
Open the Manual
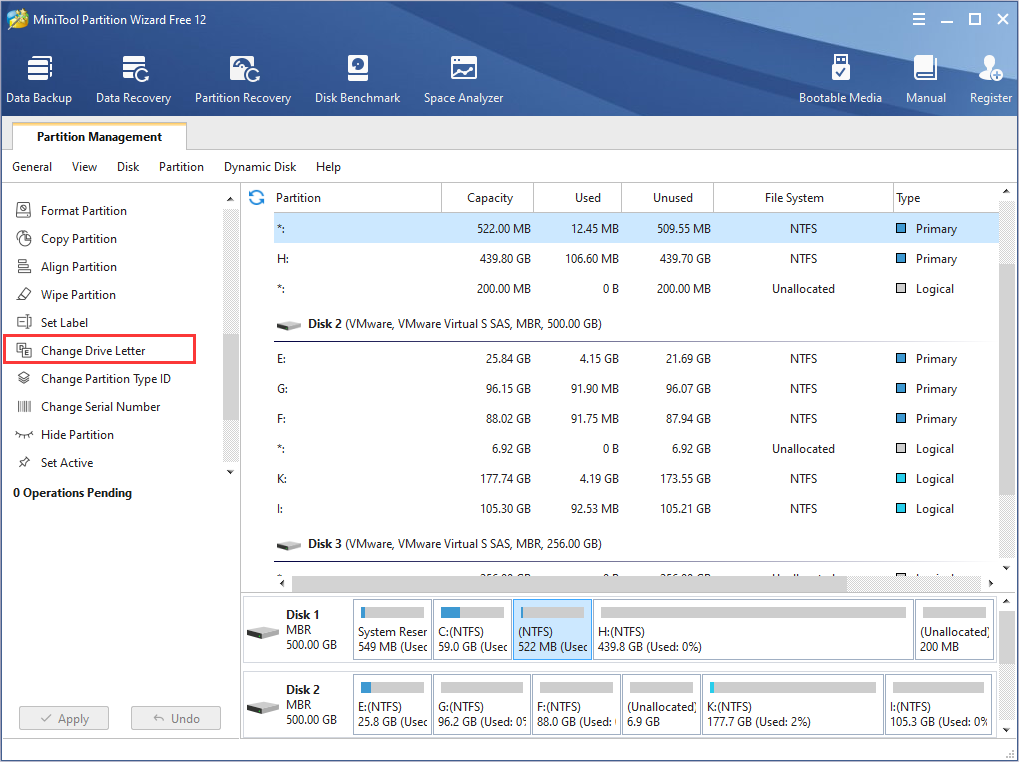pyautogui.click(x=926, y=80)
